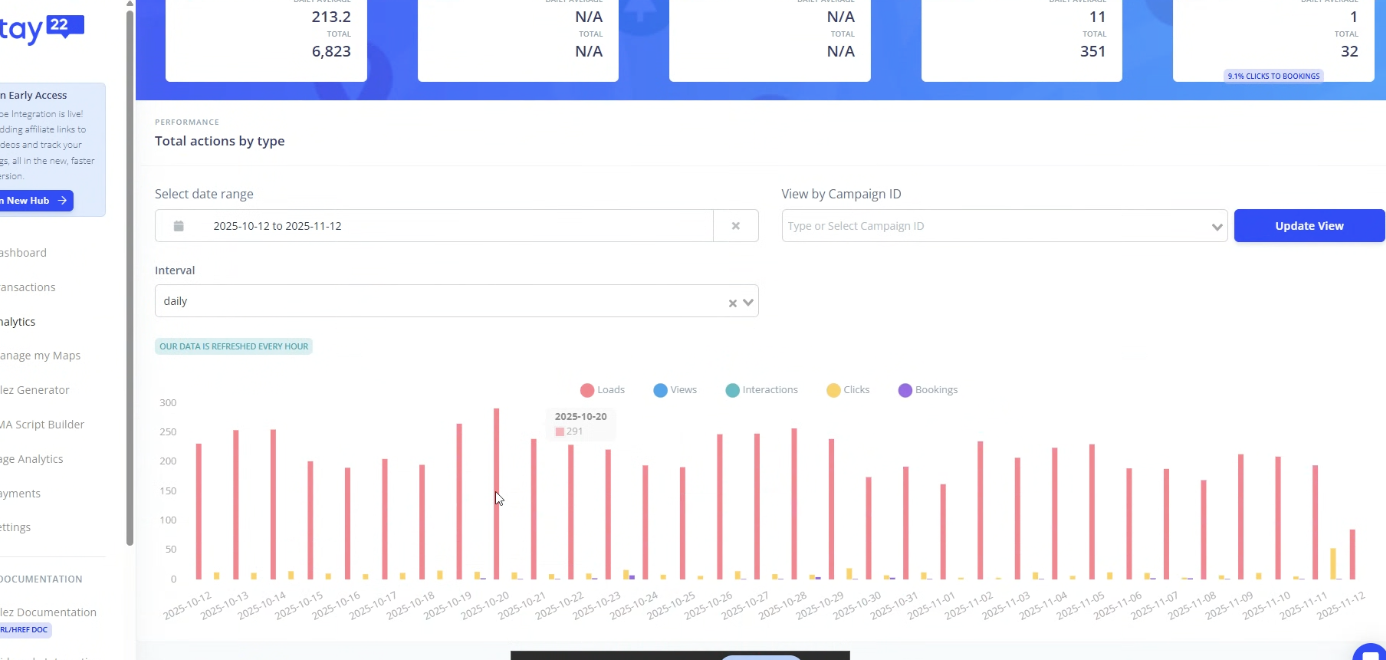Click the Loads bar for 2025-10-20
The width and height of the screenshot is (1386, 660).
coord(496,493)
